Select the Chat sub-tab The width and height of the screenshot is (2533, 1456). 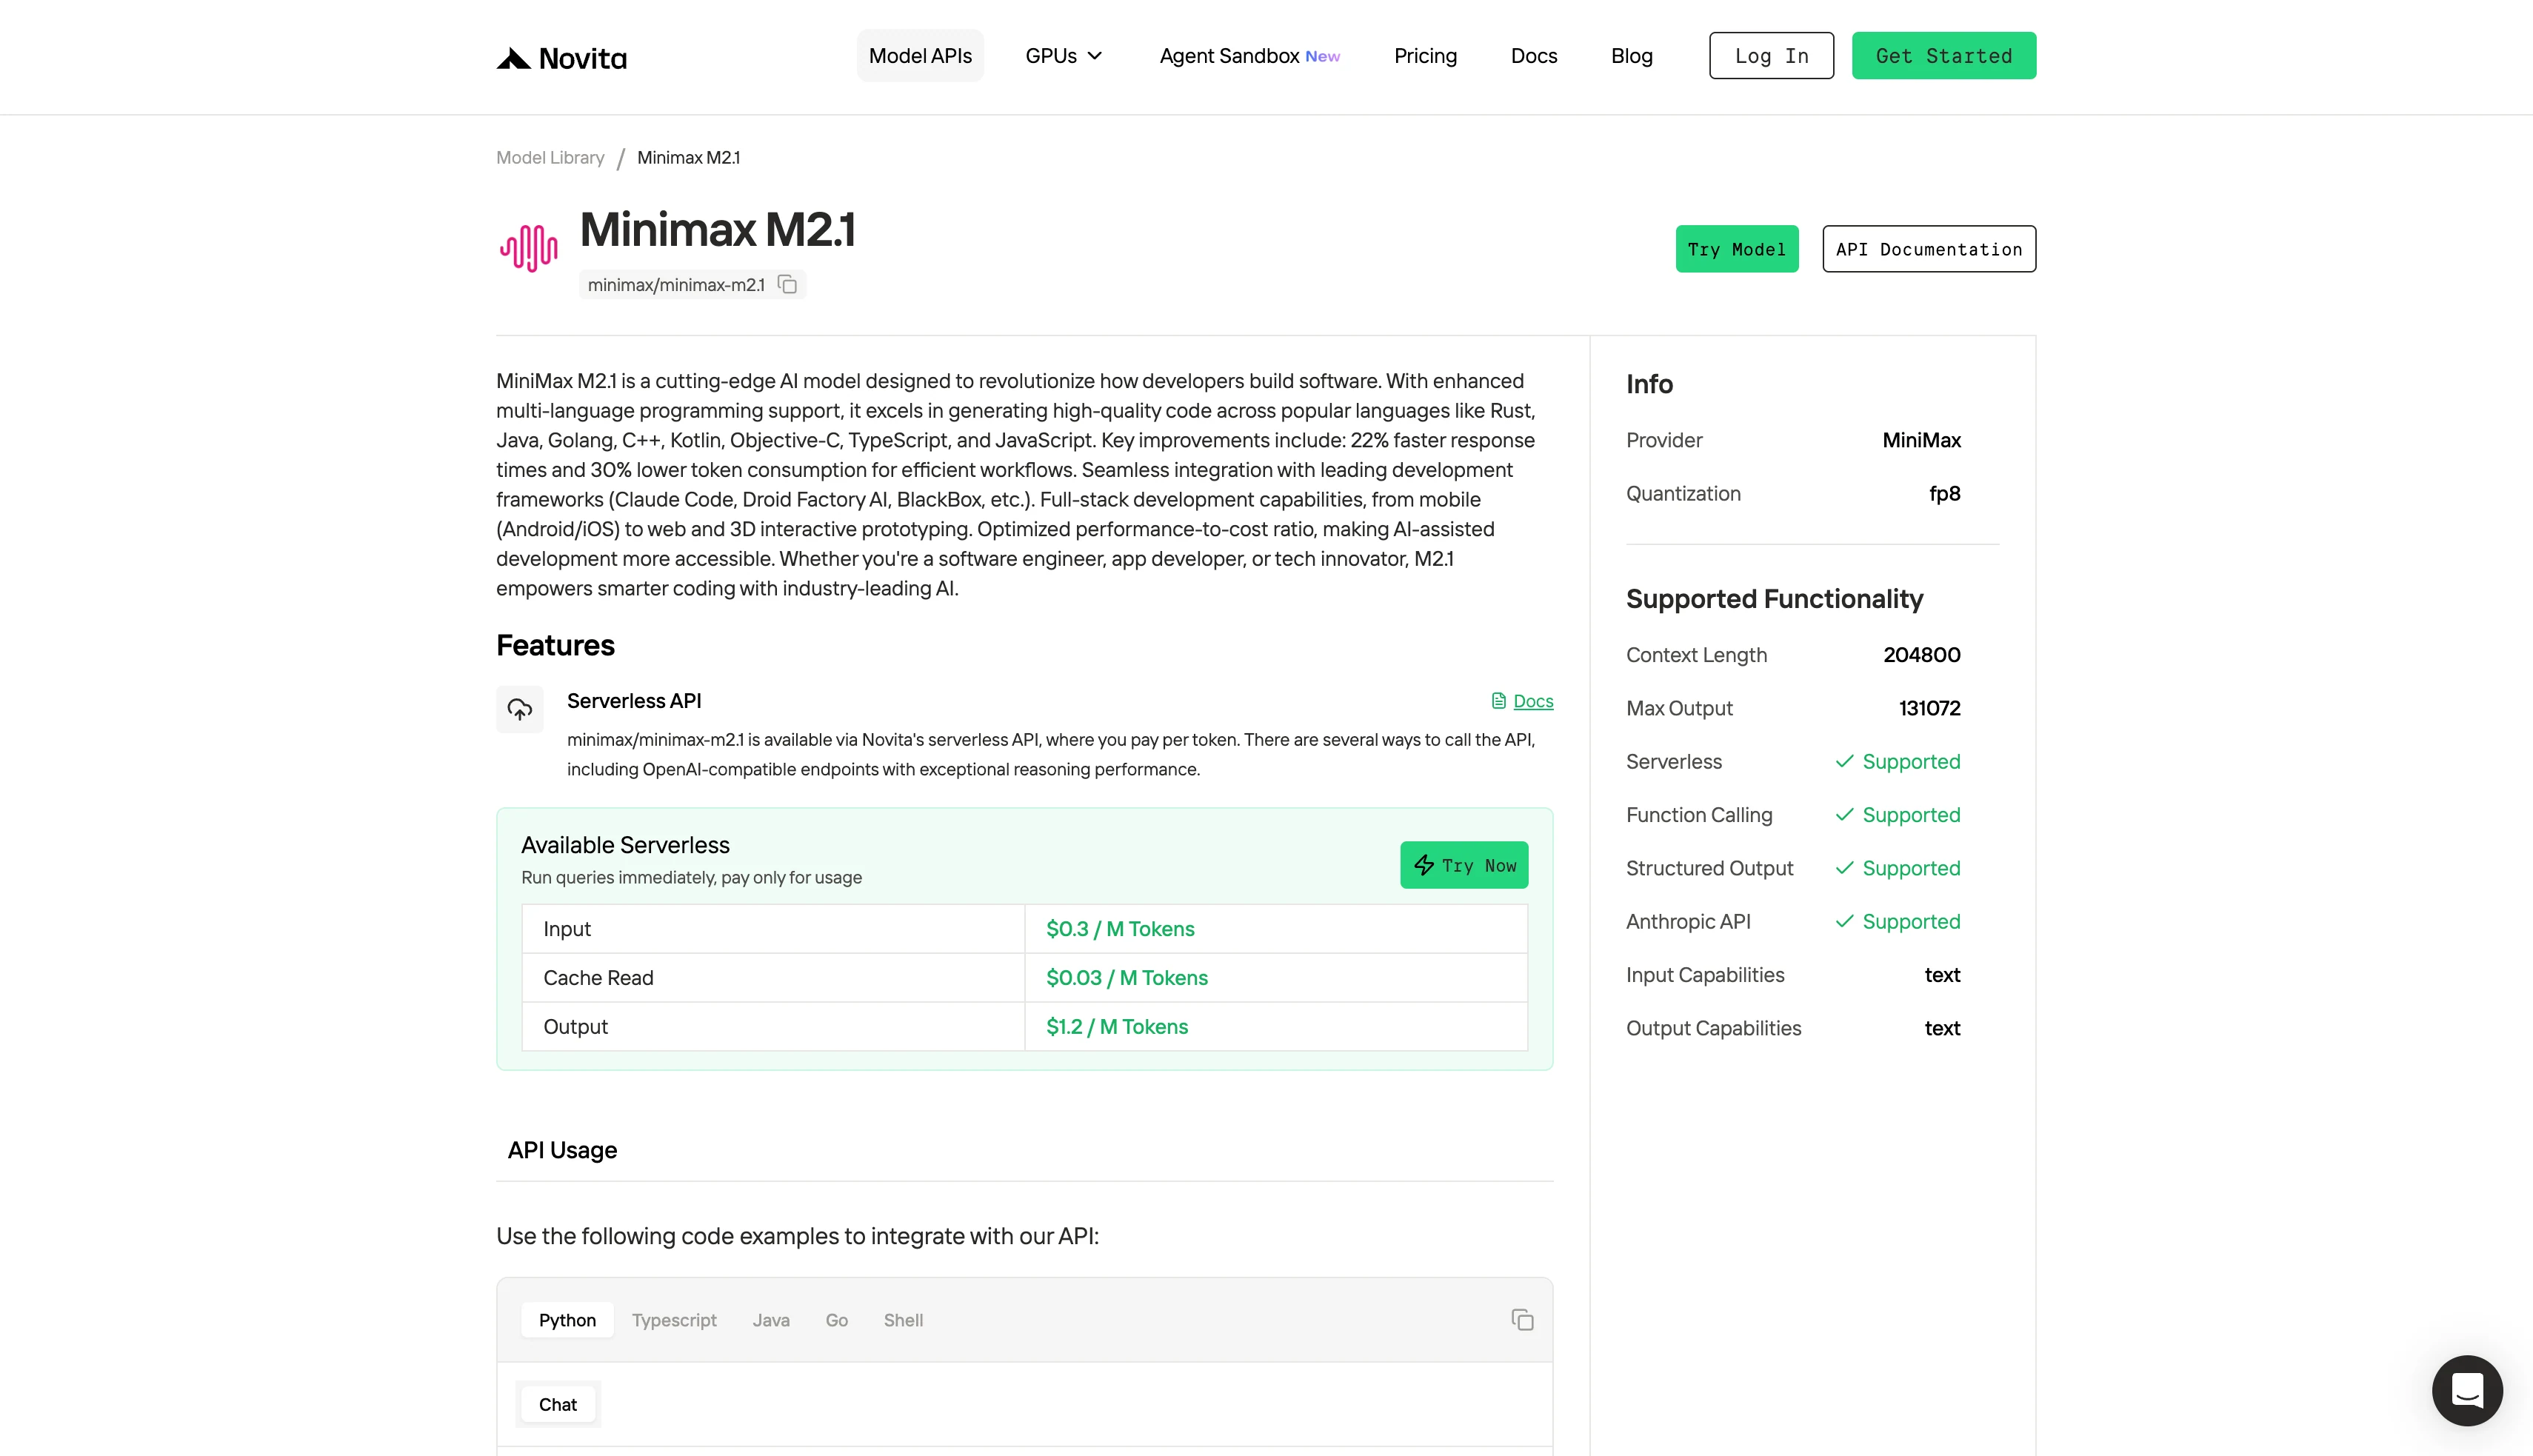(558, 1404)
